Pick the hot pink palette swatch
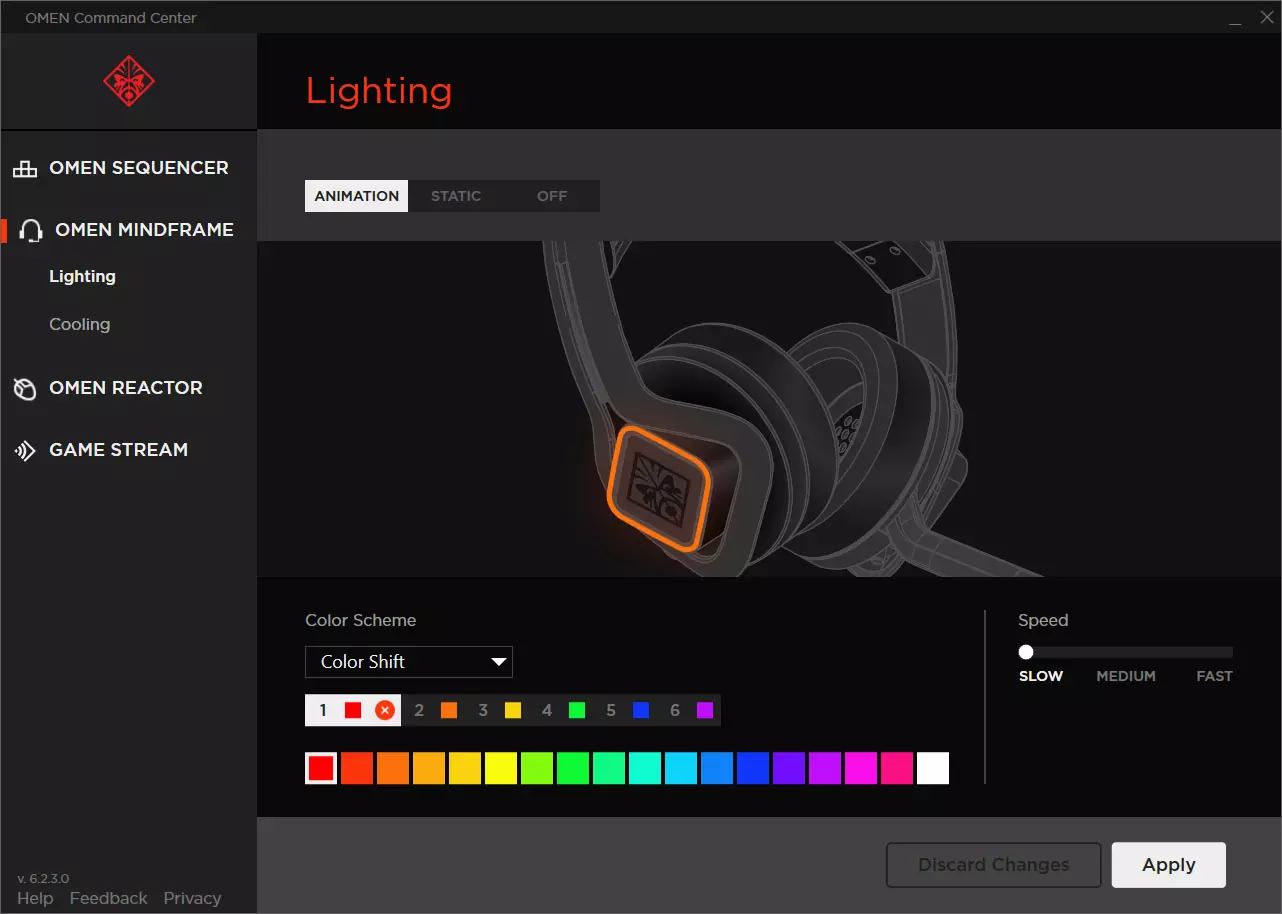Viewport: 1282px width, 914px height. pos(897,768)
